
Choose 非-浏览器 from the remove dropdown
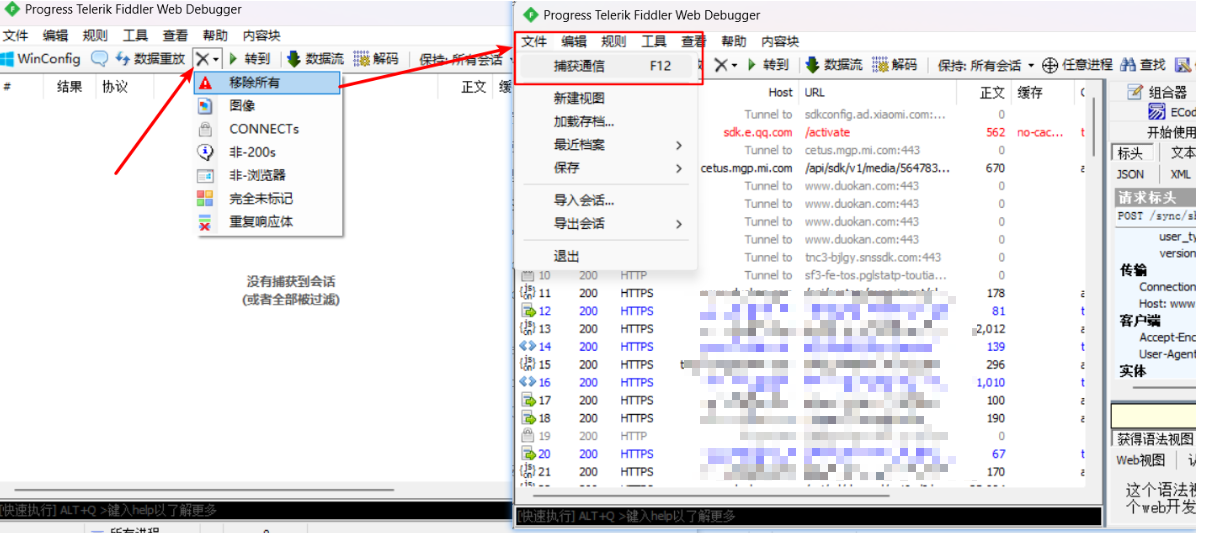267,175
